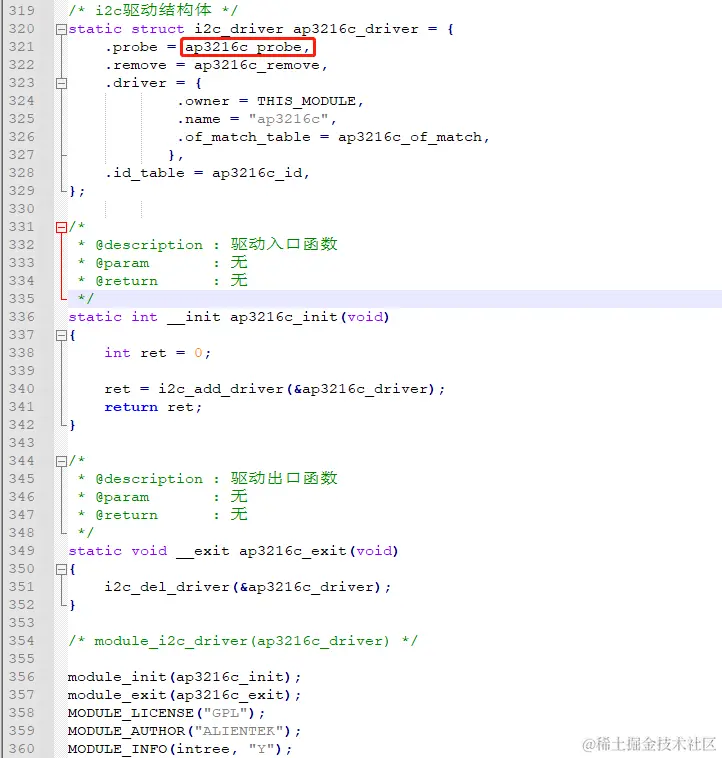The width and height of the screenshot is (722, 758).
Task: Click THIS_MODULE on line 324
Action: coord(306,101)
